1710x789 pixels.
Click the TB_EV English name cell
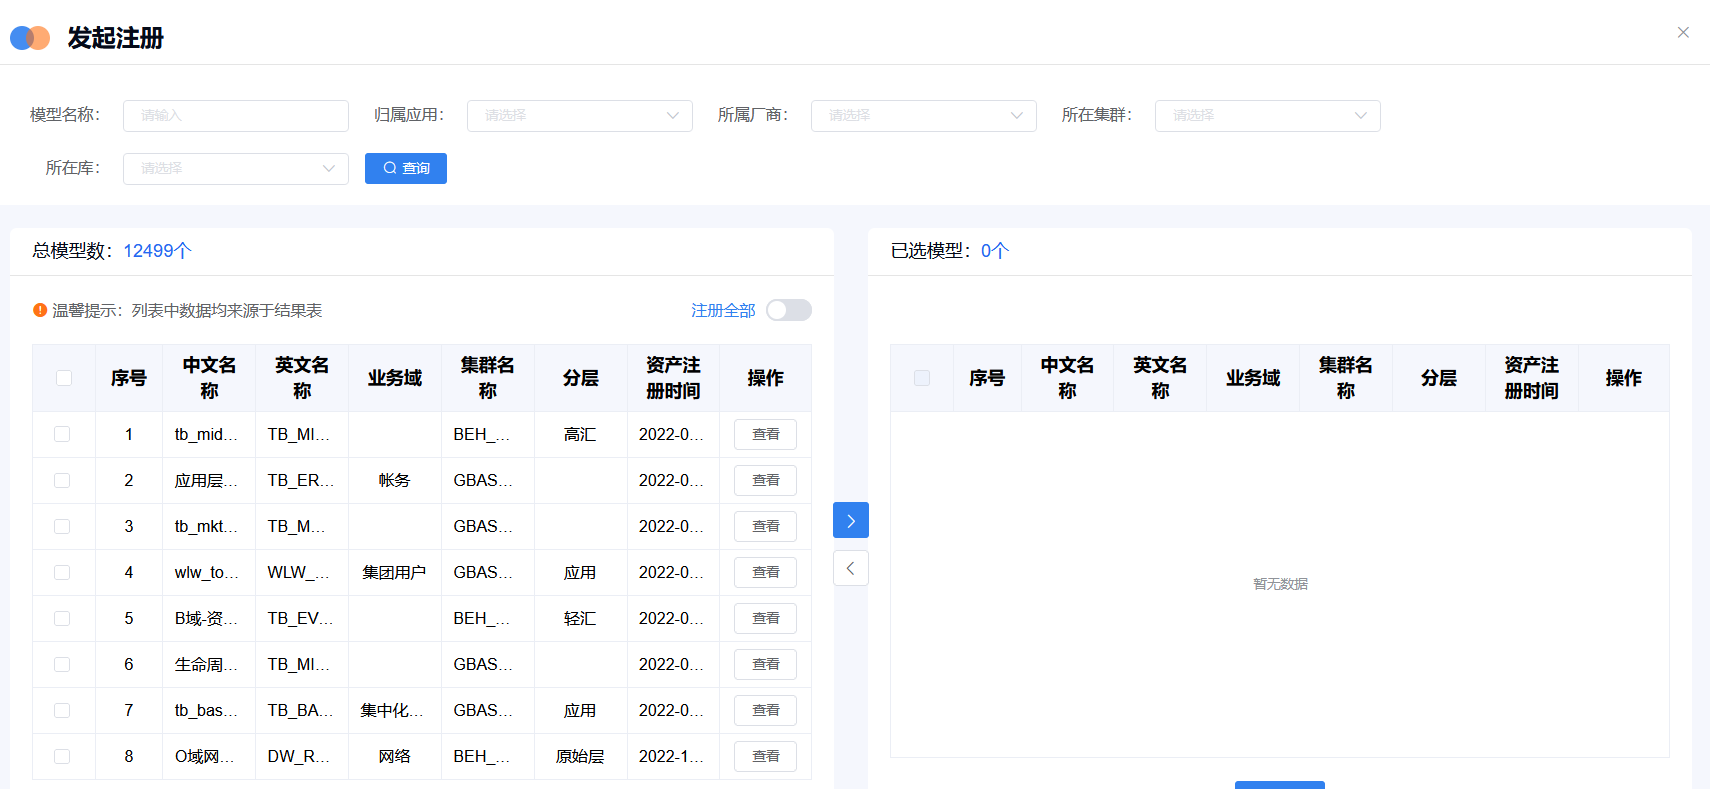[x=300, y=618]
